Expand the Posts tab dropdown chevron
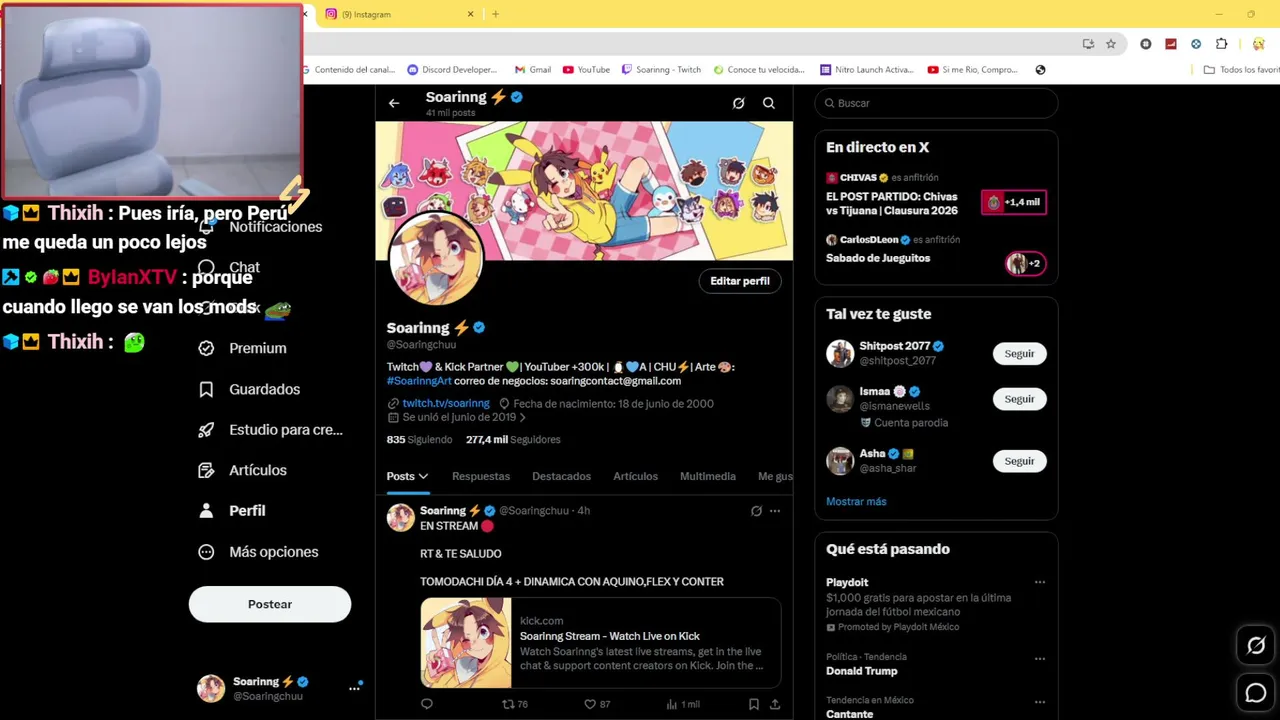Screen dimensions: 1280x720 click(x=423, y=477)
